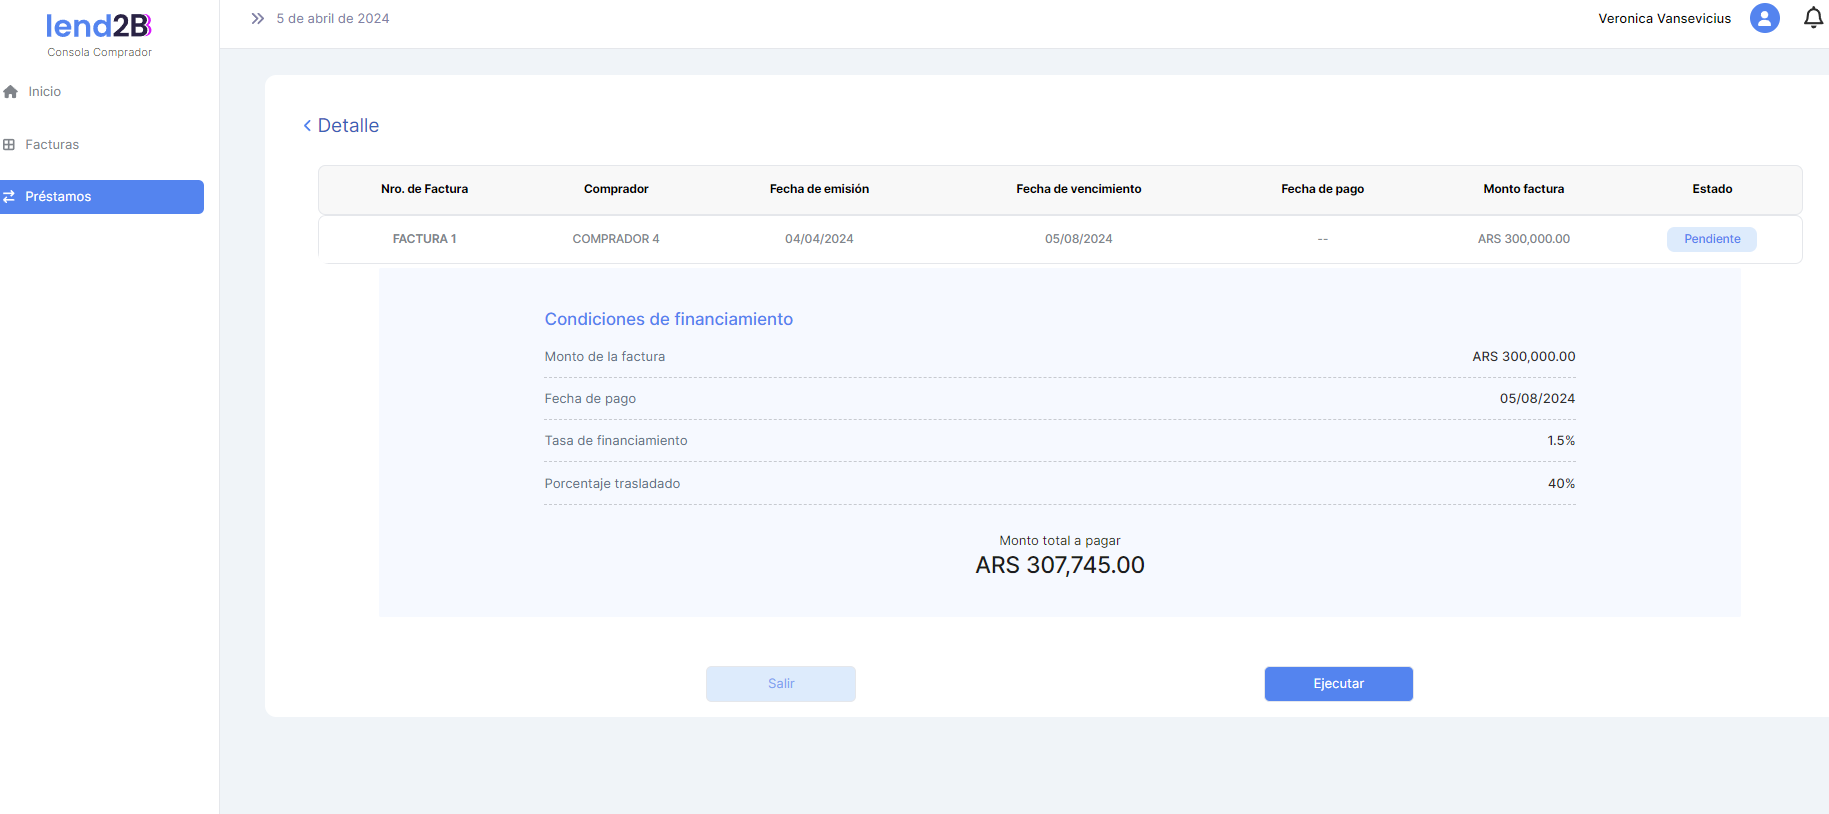Toggle sidebar with double chevron icon

point(257,19)
